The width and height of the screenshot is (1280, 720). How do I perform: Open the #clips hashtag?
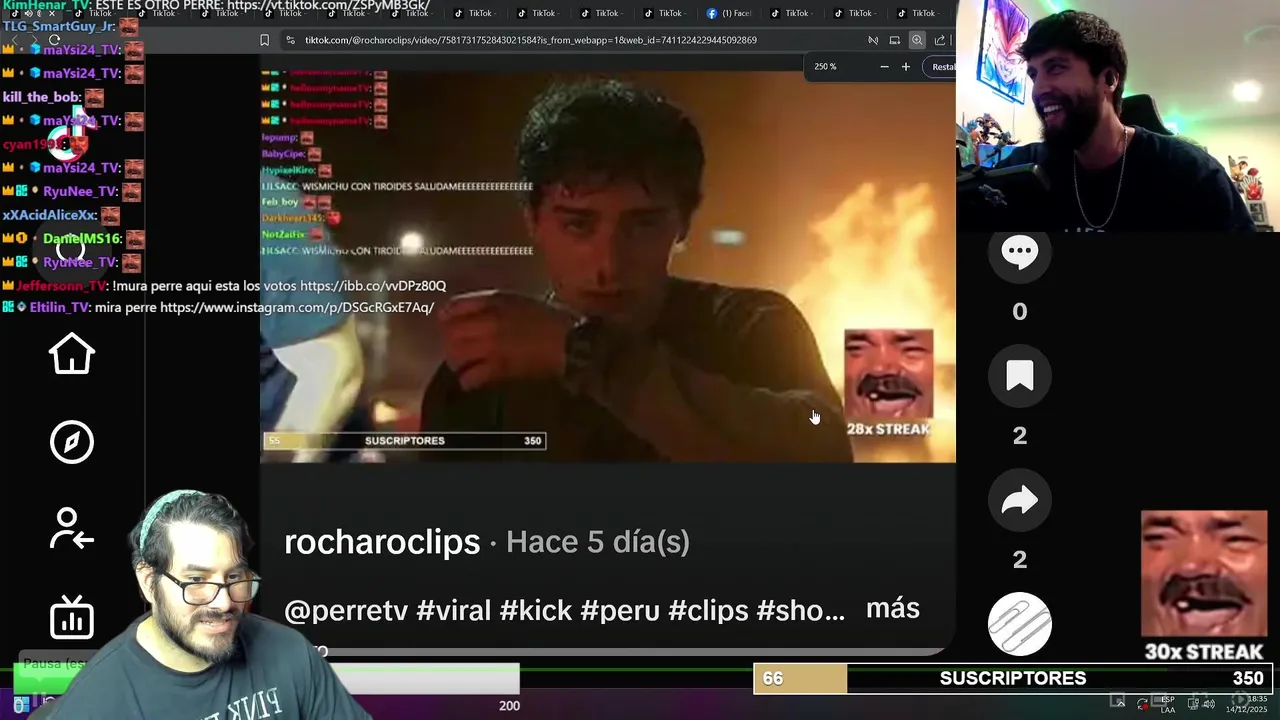click(708, 610)
